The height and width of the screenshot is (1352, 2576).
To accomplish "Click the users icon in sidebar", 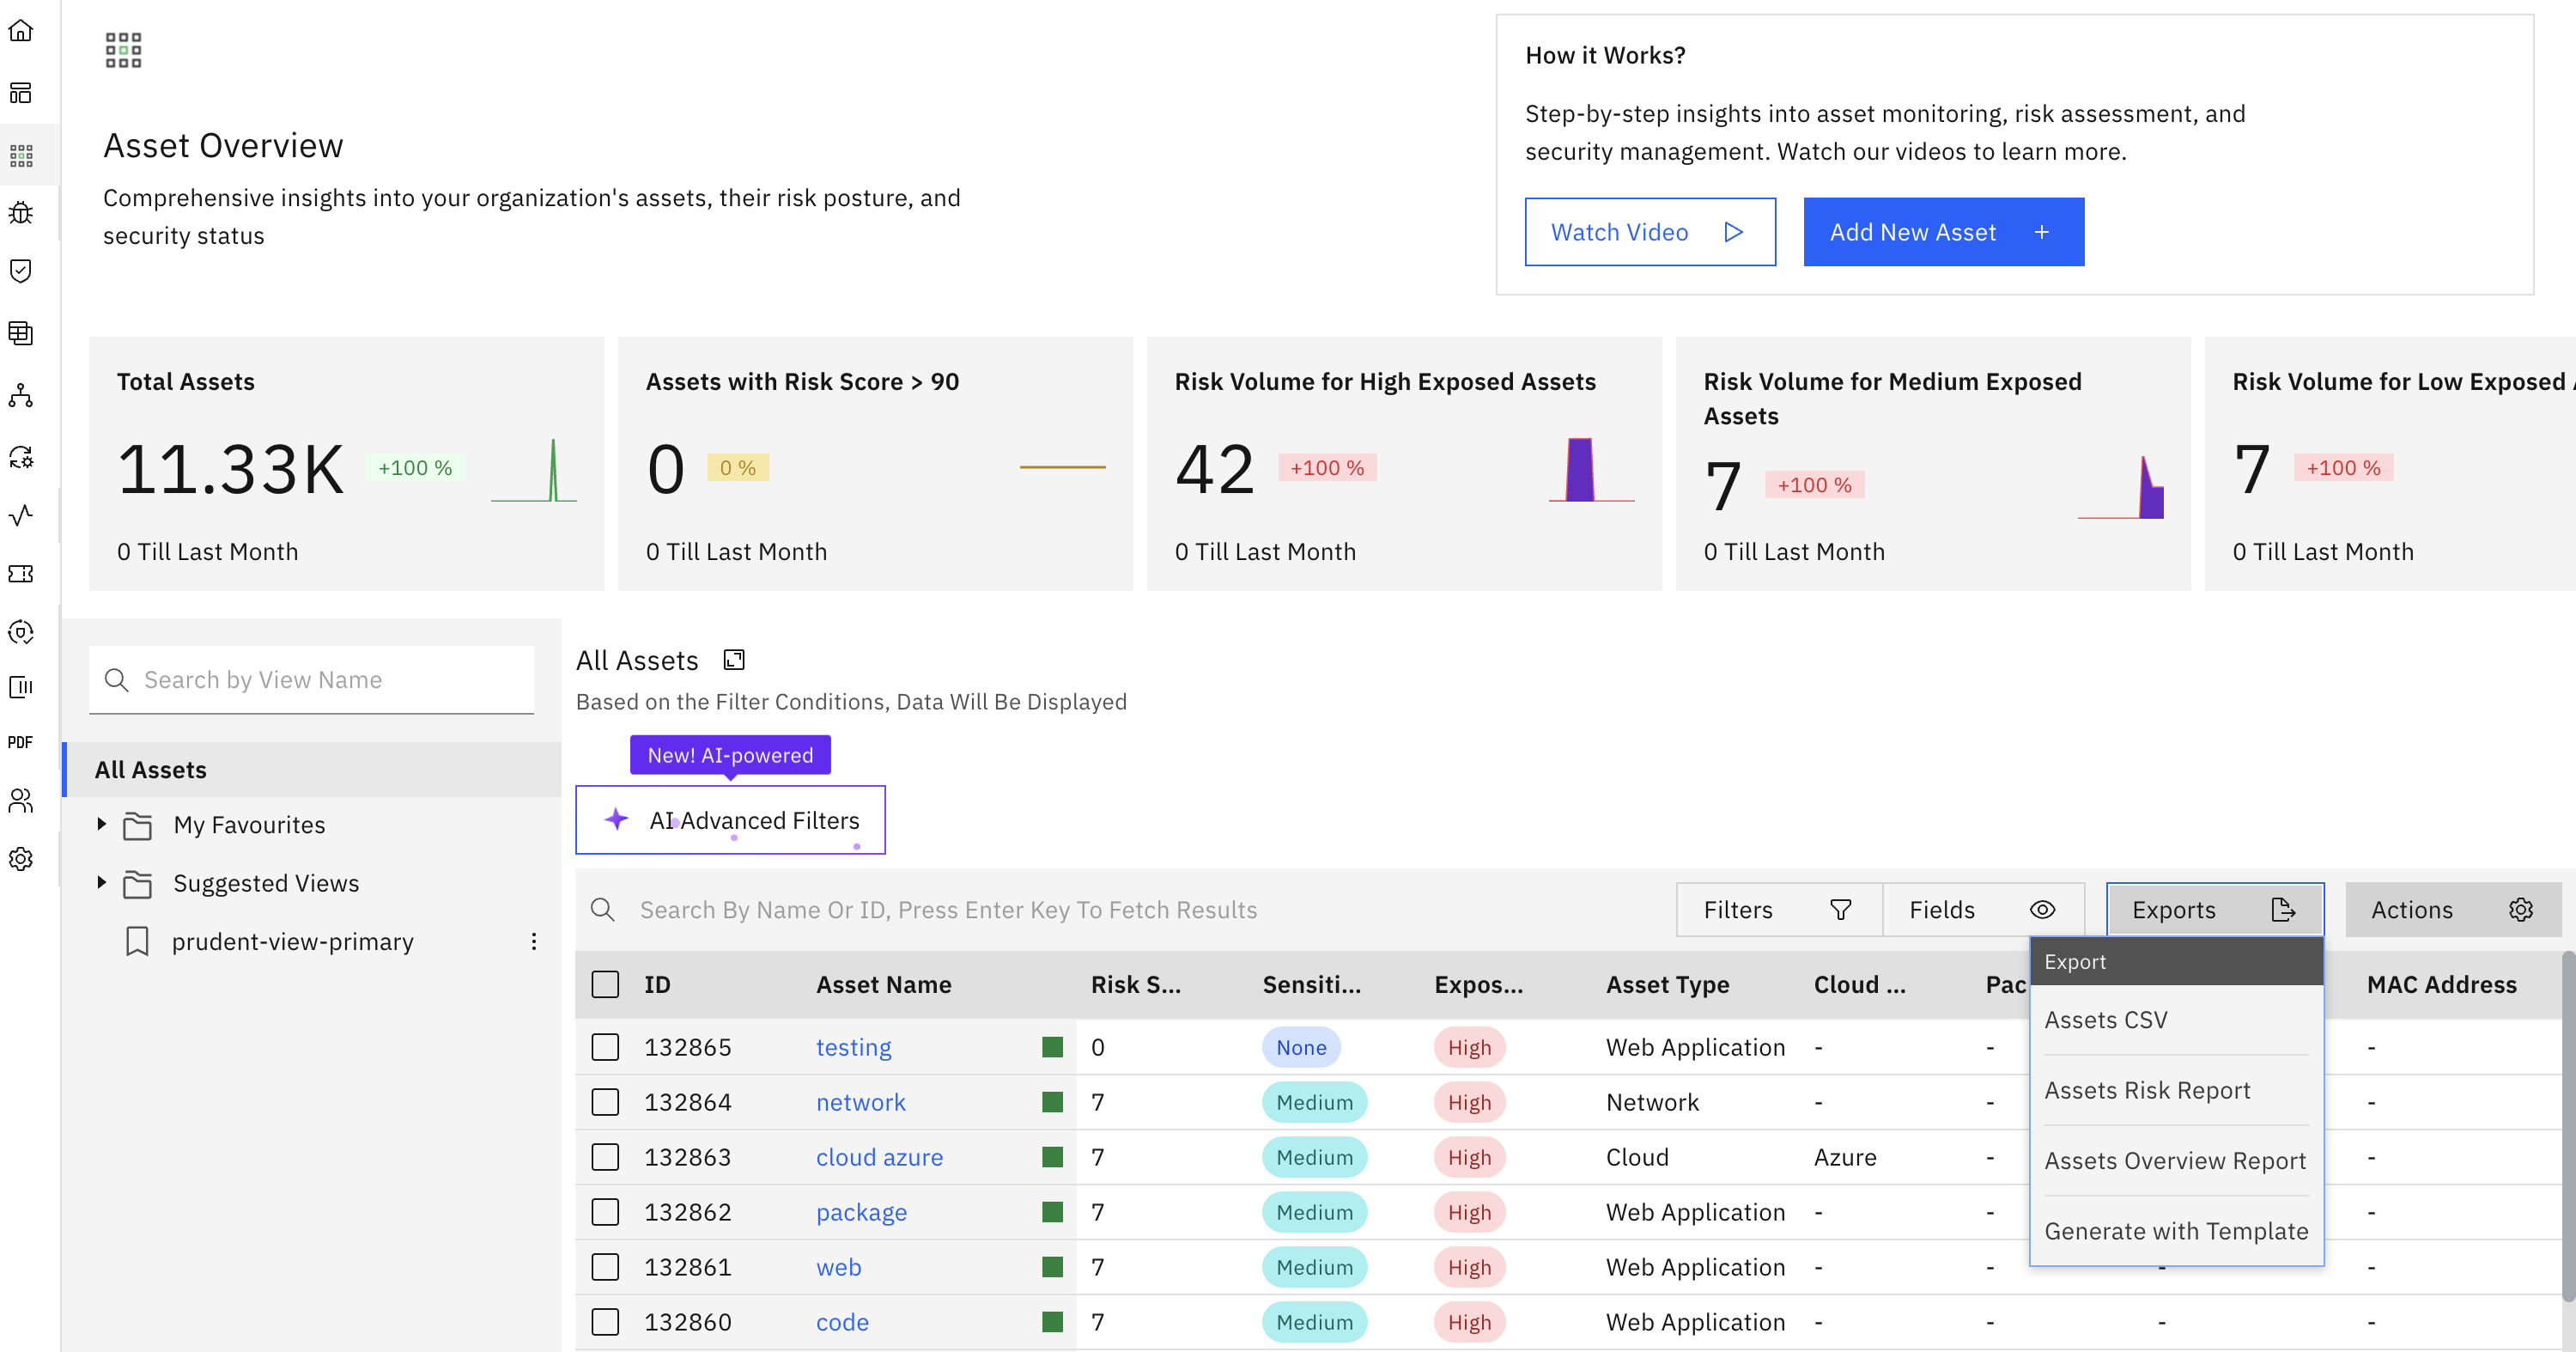I will [21, 800].
